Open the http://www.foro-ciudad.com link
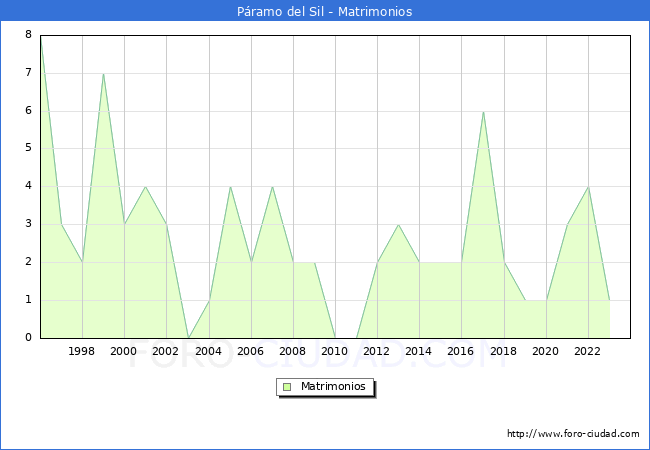 pos(573,434)
